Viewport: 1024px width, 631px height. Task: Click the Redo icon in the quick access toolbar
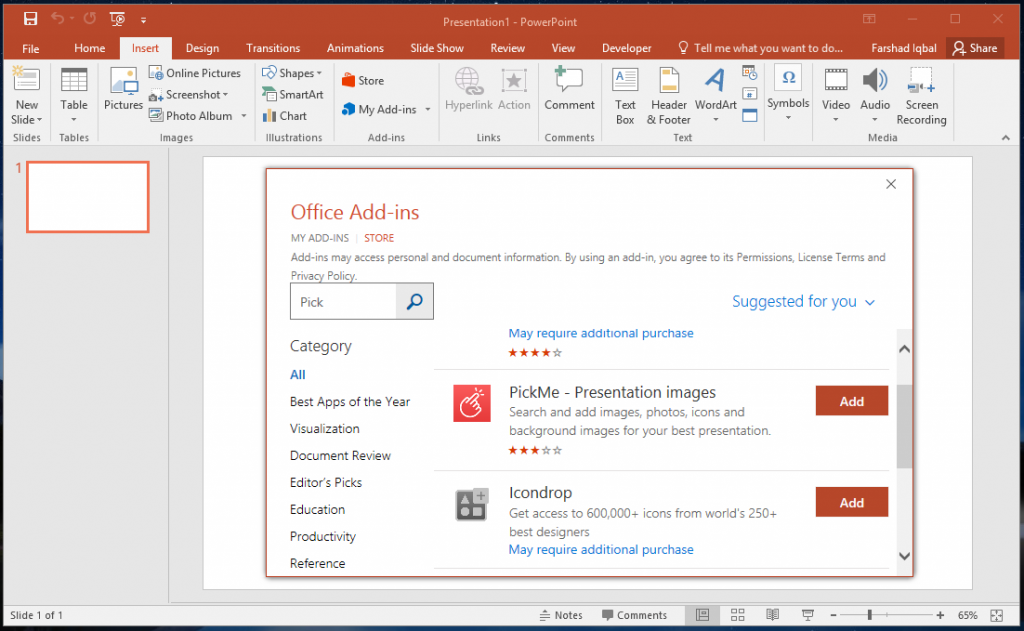coord(89,19)
